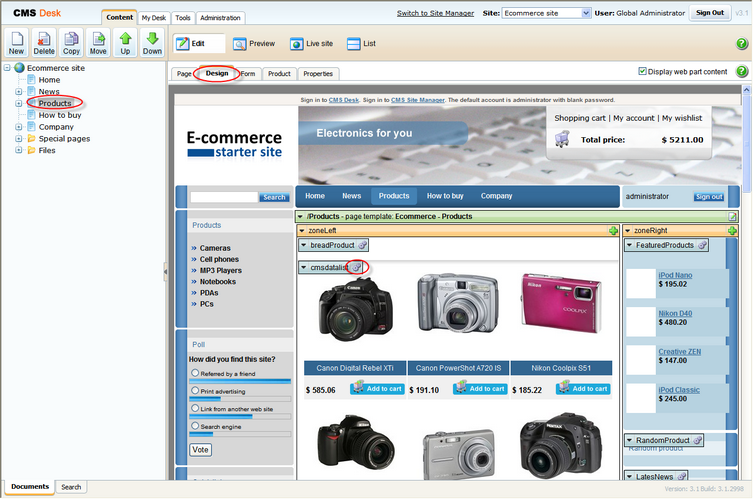The image size is (753, 499).
Task: Click shopping cart icon near Total price
Action: click(x=562, y=139)
